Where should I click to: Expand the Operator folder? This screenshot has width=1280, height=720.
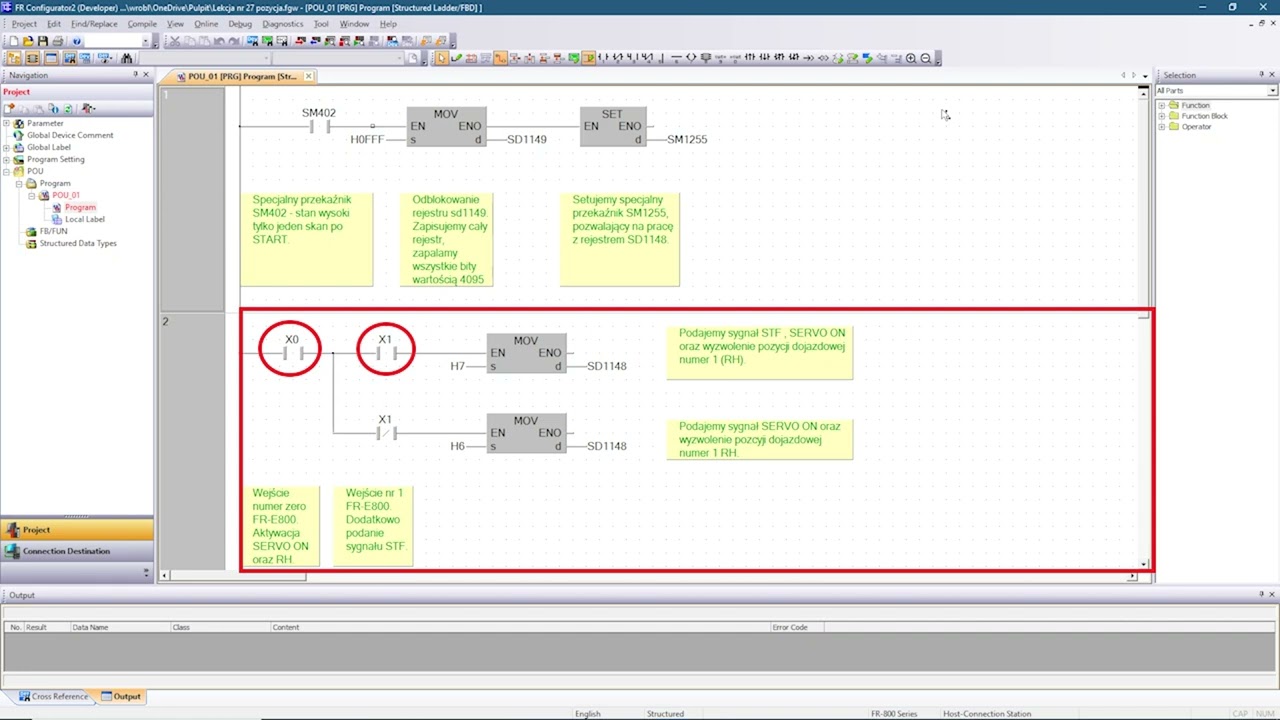pos(1162,127)
